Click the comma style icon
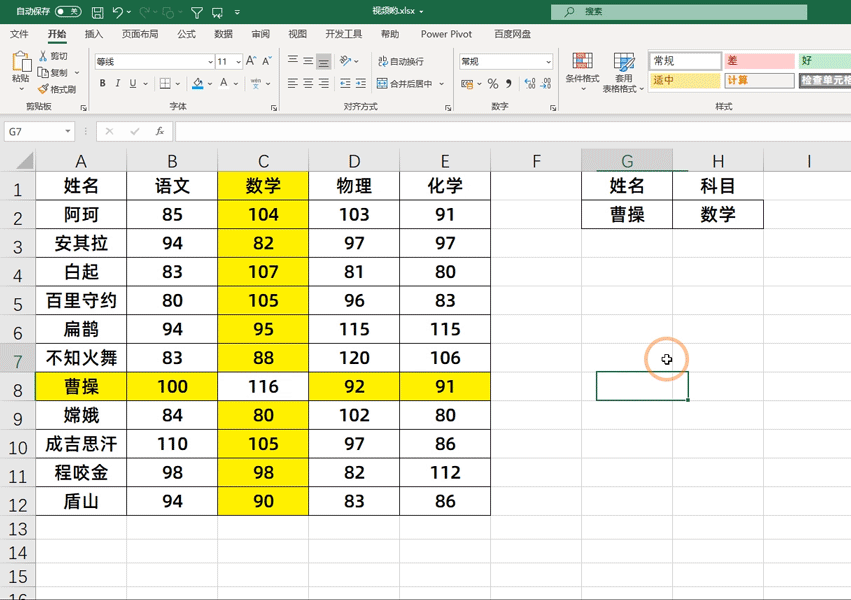Image resolution: width=851 pixels, height=600 pixels. [509, 84]
